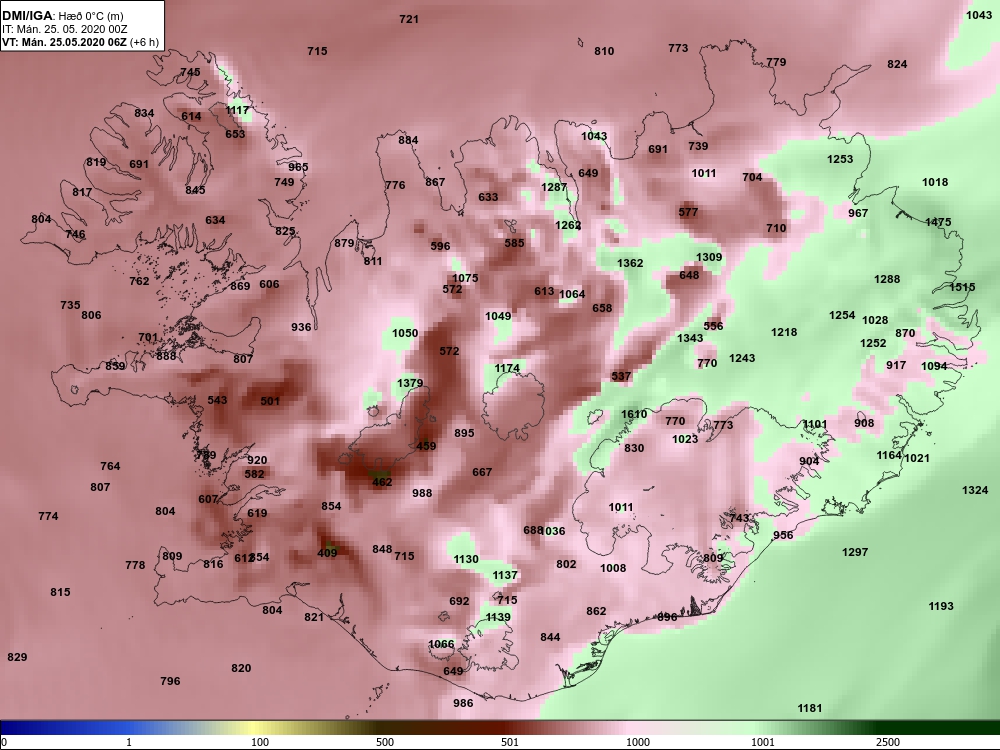1000x750 pixels.
Task: Click the 1362 height value
Action: (630, 263)
